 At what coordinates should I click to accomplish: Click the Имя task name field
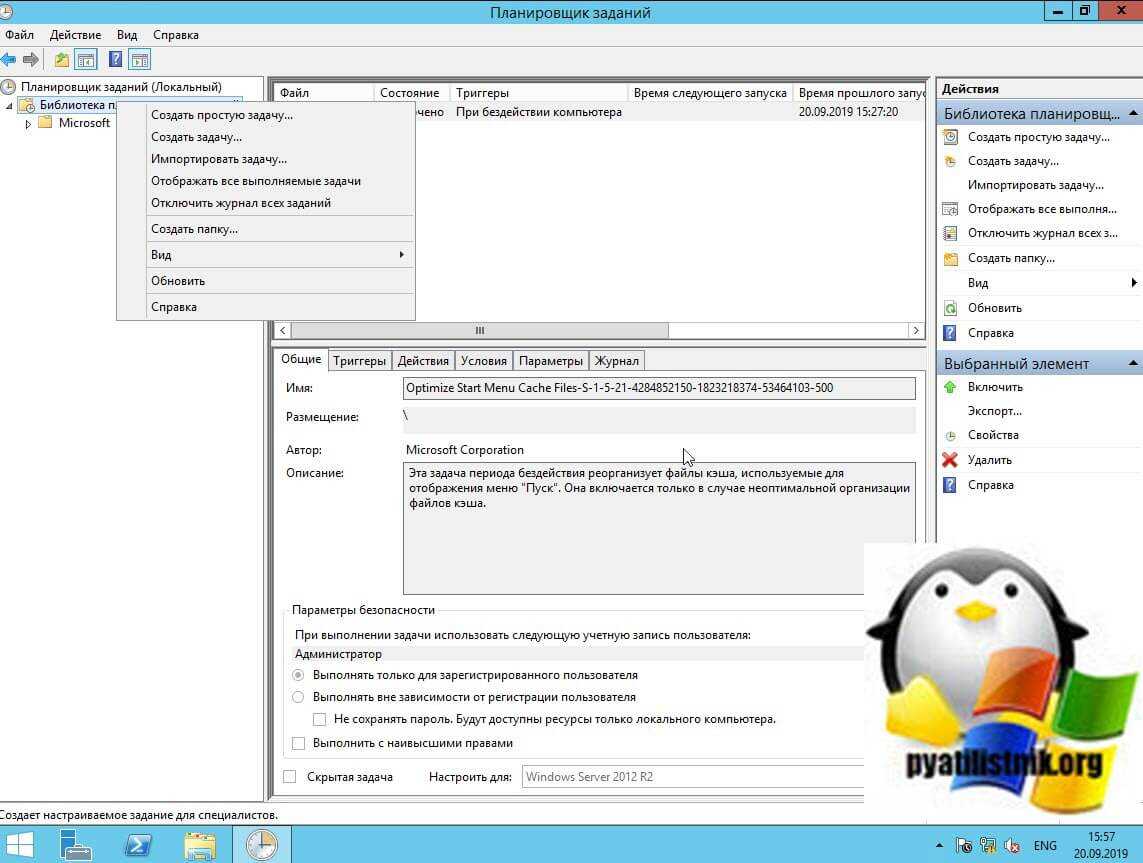pyautogui.click(x=658, y=388)
